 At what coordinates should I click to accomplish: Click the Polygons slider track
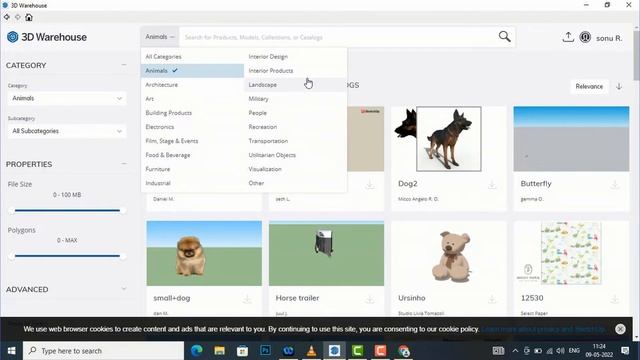click(67, 256)
